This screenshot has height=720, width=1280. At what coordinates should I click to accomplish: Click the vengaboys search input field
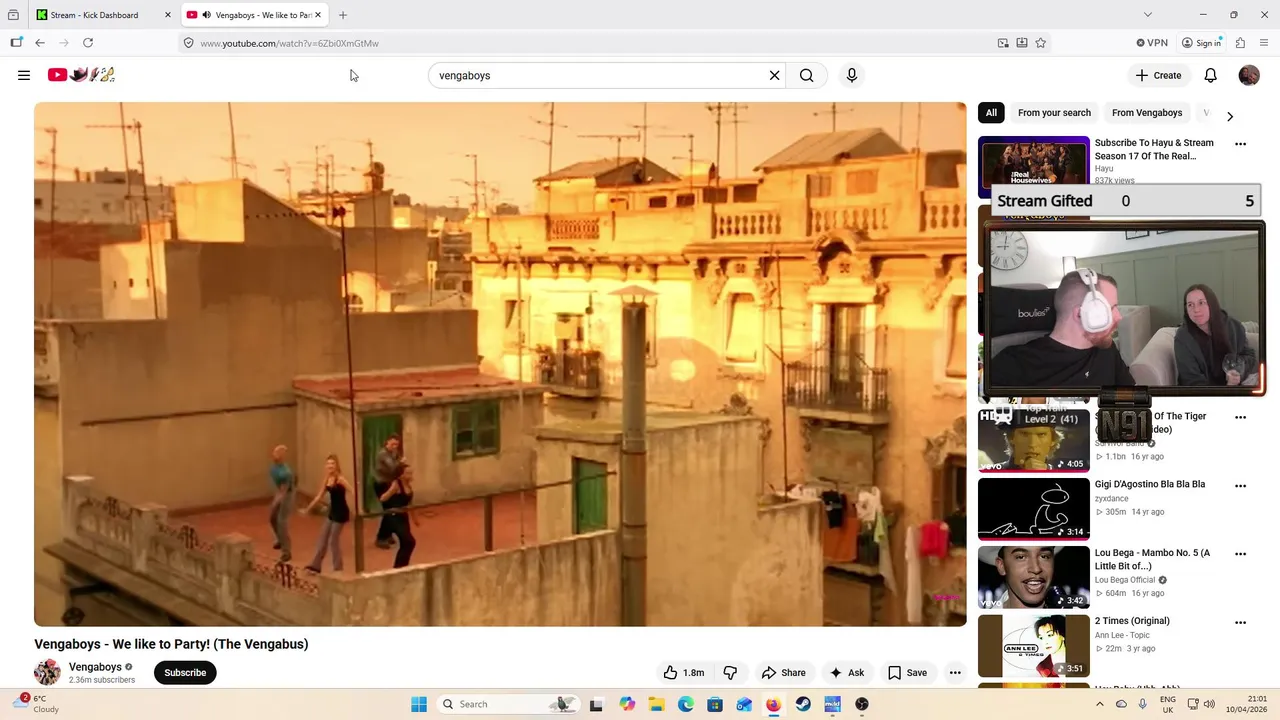598,75
